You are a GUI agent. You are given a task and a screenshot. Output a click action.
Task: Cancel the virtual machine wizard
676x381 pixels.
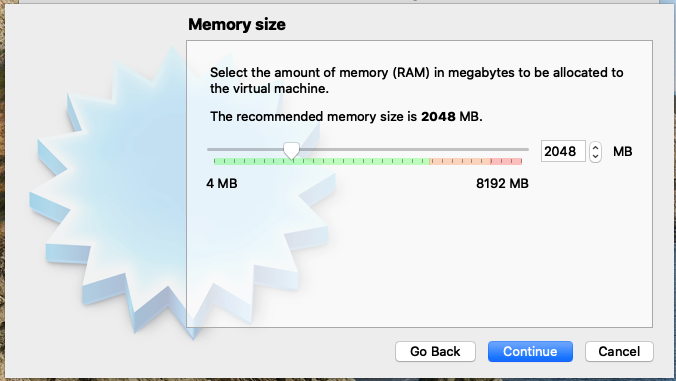(619, 351)
